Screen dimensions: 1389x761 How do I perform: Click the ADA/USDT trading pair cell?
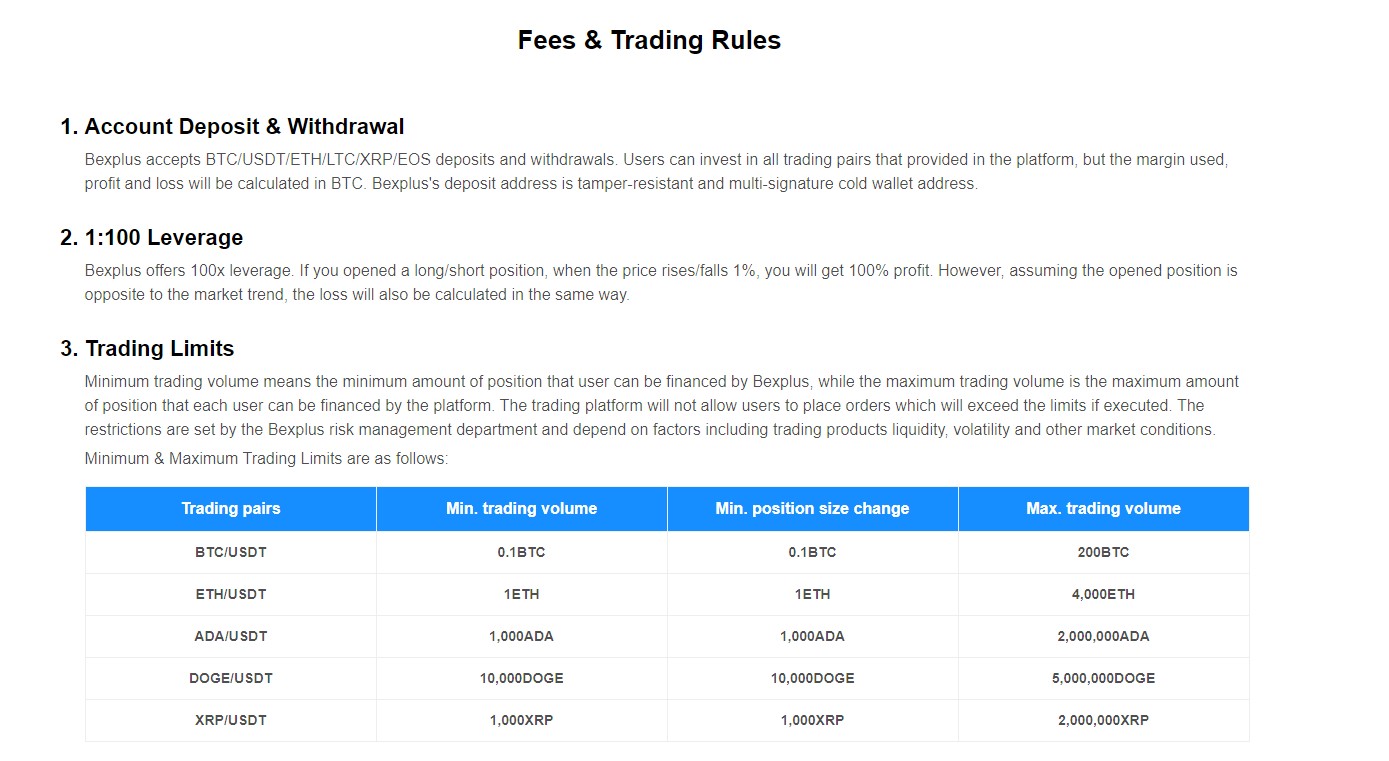pyautogui.click(x=231, y=636)
